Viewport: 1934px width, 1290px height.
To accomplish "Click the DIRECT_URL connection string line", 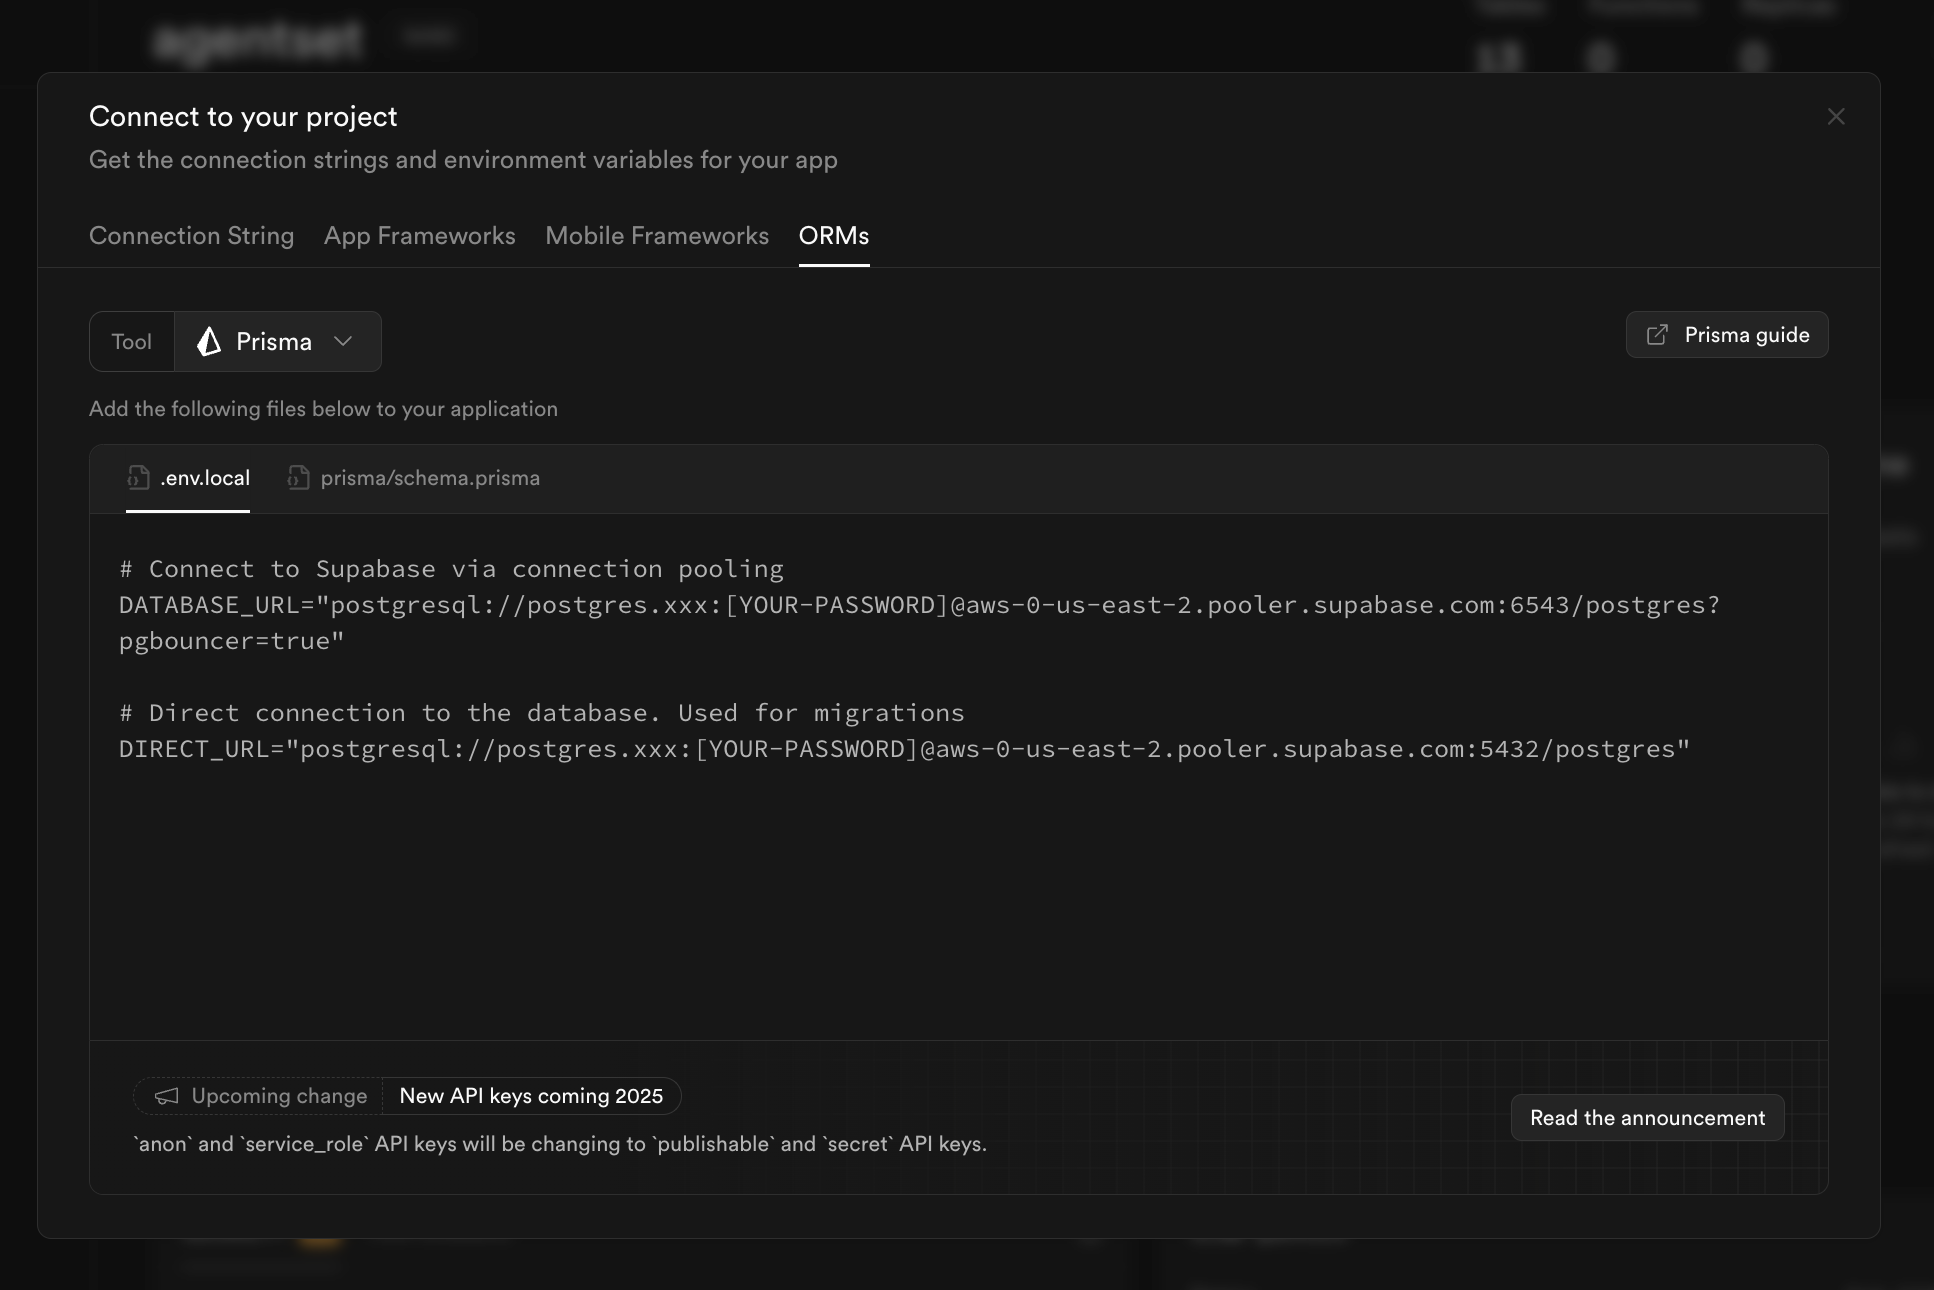I will tap(904, 749).
